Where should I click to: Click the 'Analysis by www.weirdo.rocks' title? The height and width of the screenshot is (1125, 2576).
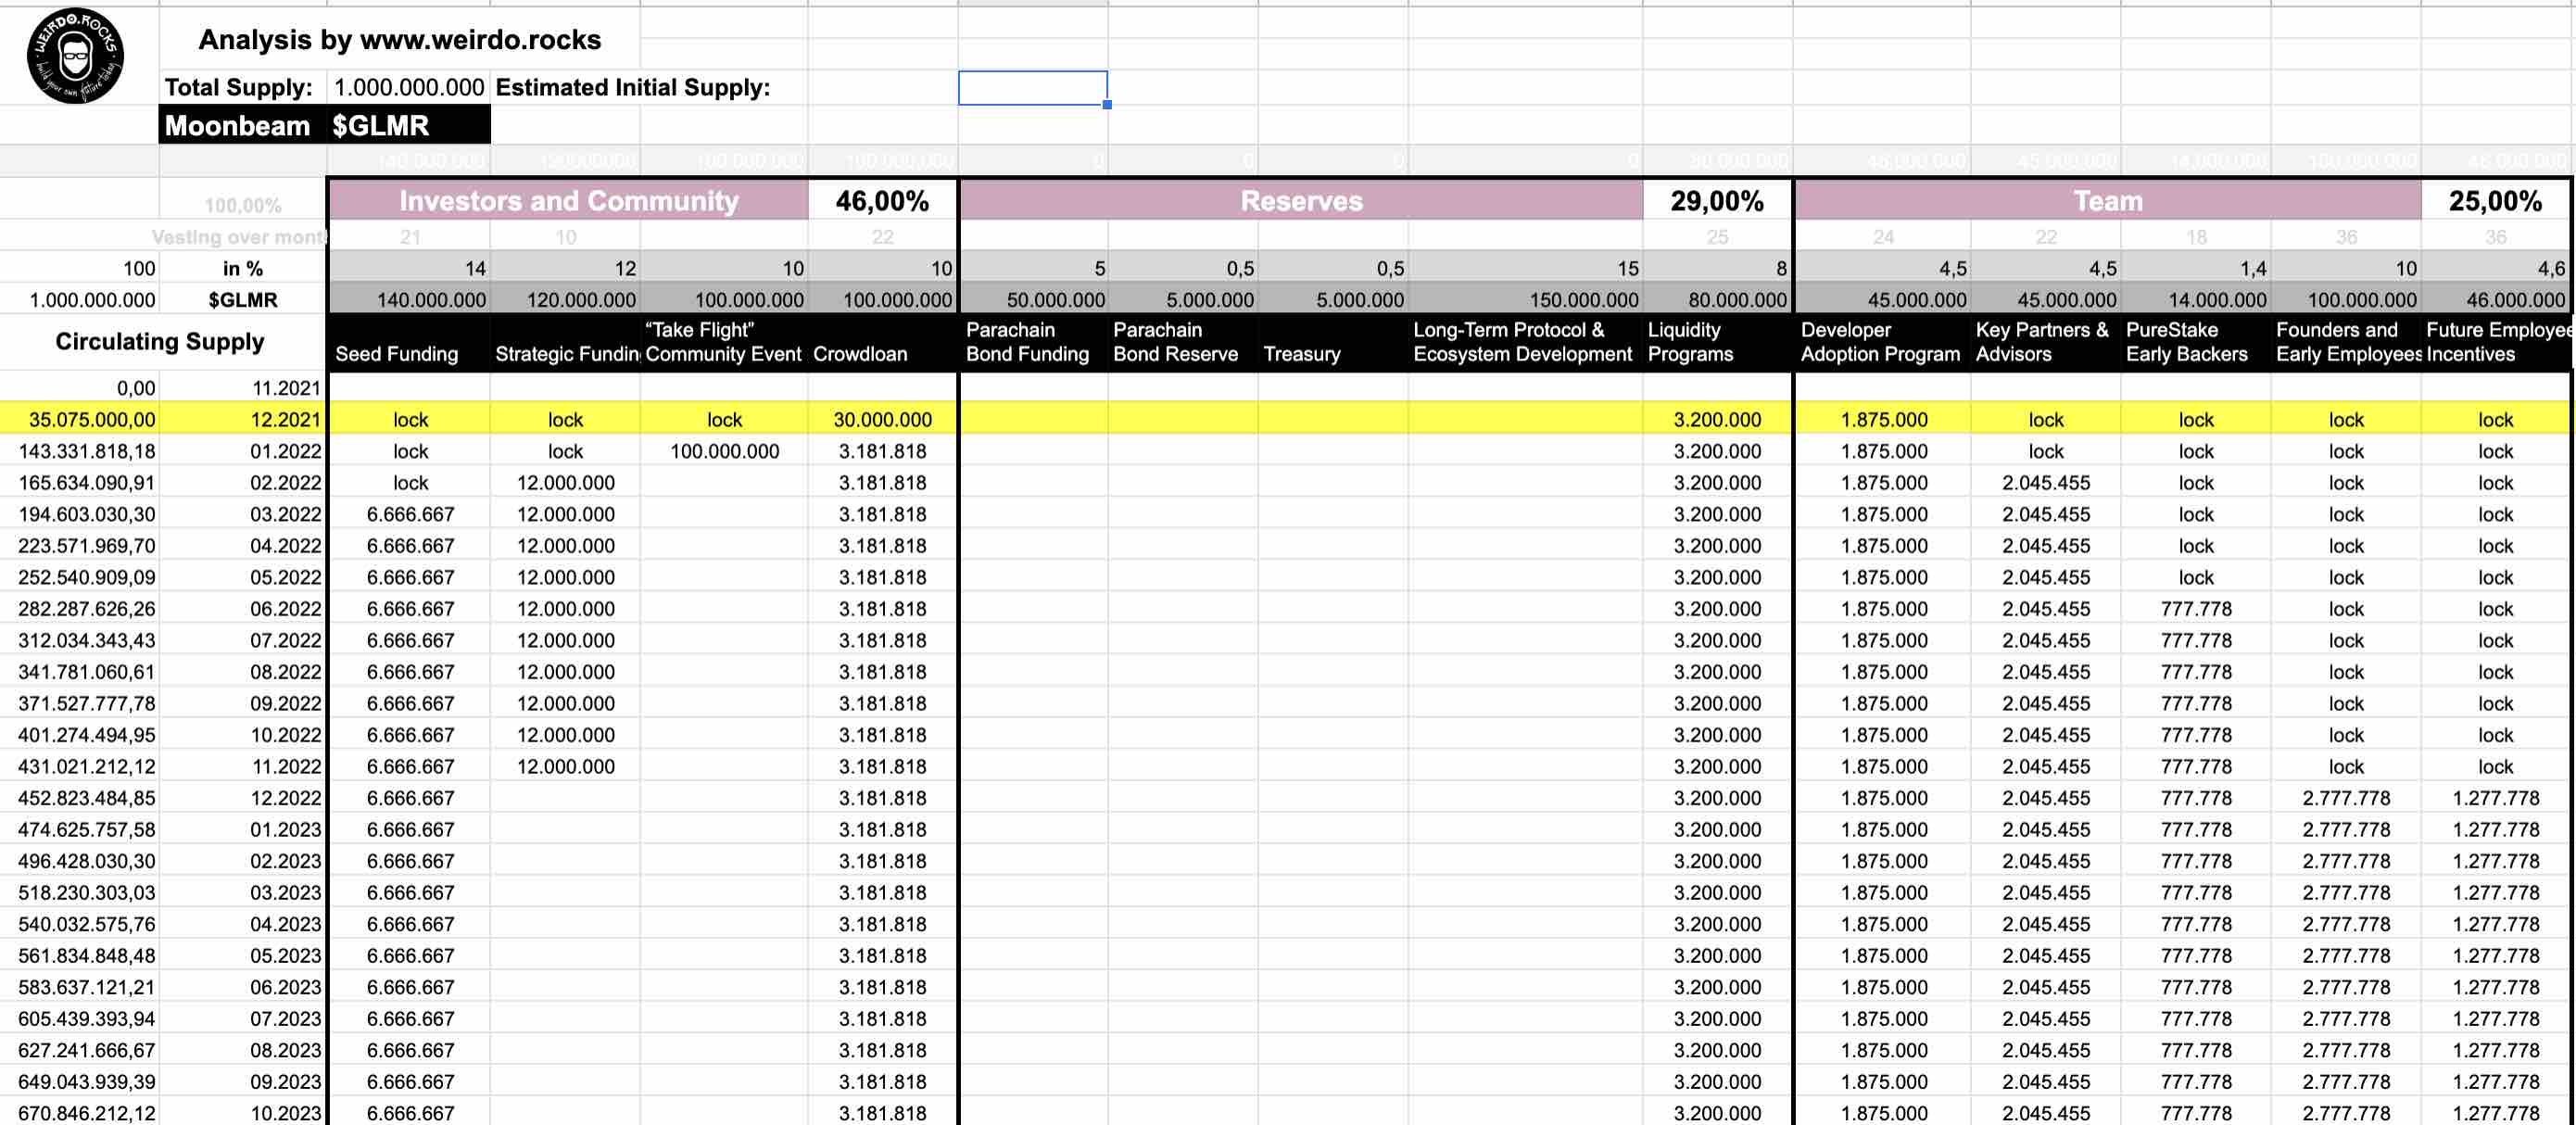400,40
